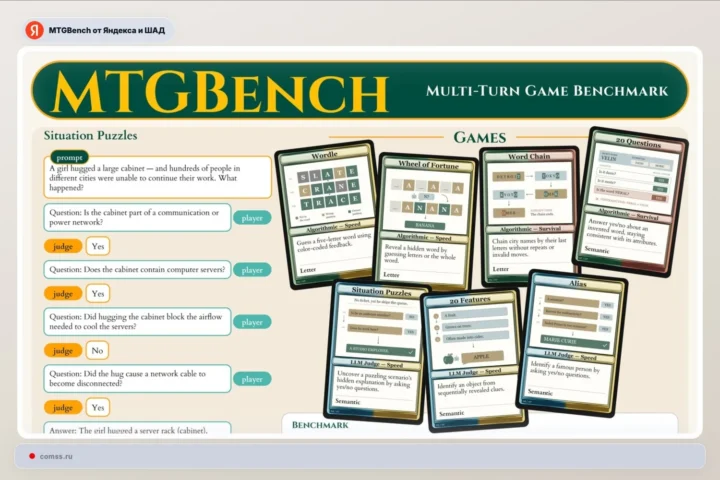Select the Wheel of Fortune game card

(425, 222)
